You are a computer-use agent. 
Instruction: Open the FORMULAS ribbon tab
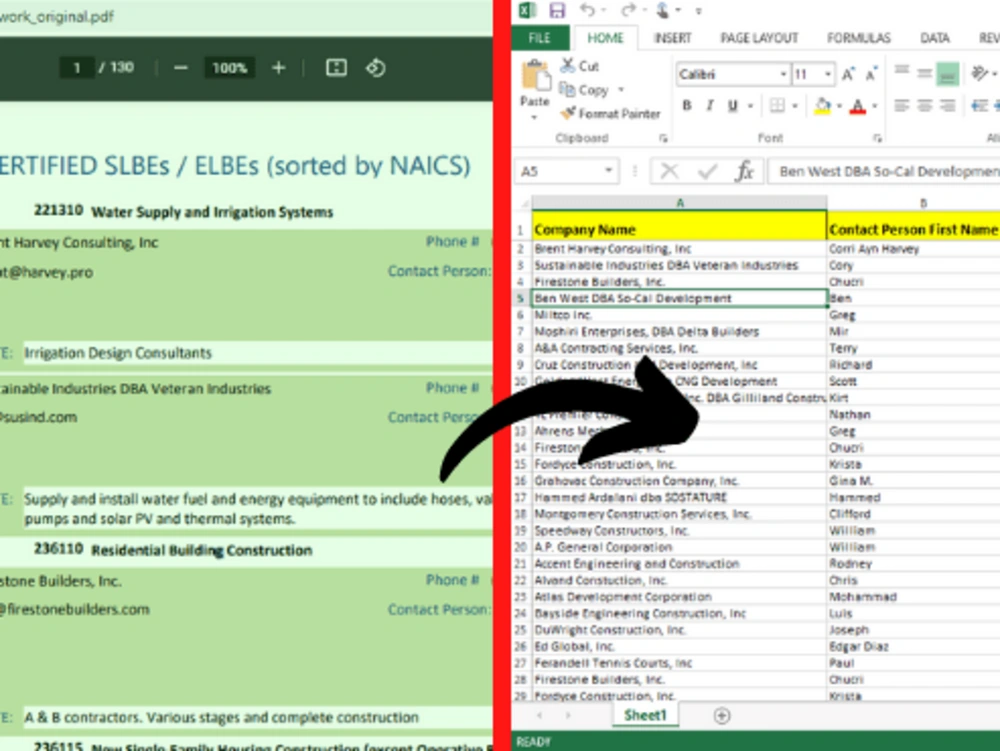858,38
